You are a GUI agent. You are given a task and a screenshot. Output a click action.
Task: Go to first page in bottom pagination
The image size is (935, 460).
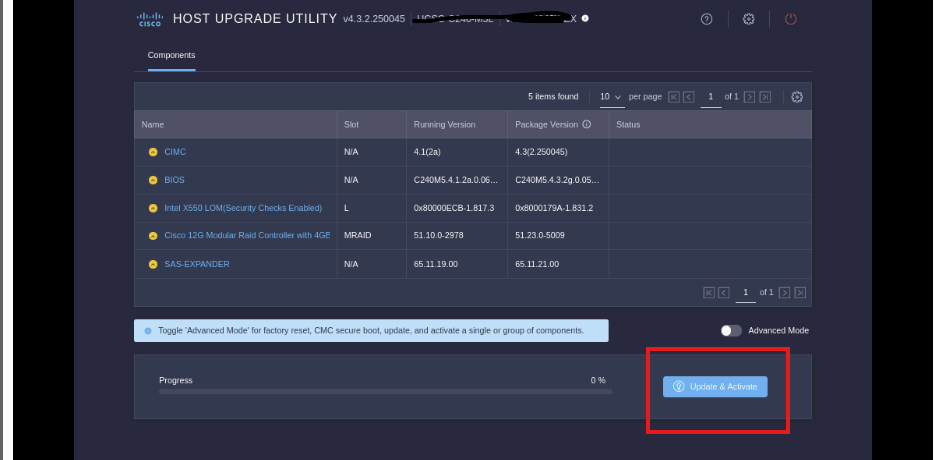coord(709,292)
